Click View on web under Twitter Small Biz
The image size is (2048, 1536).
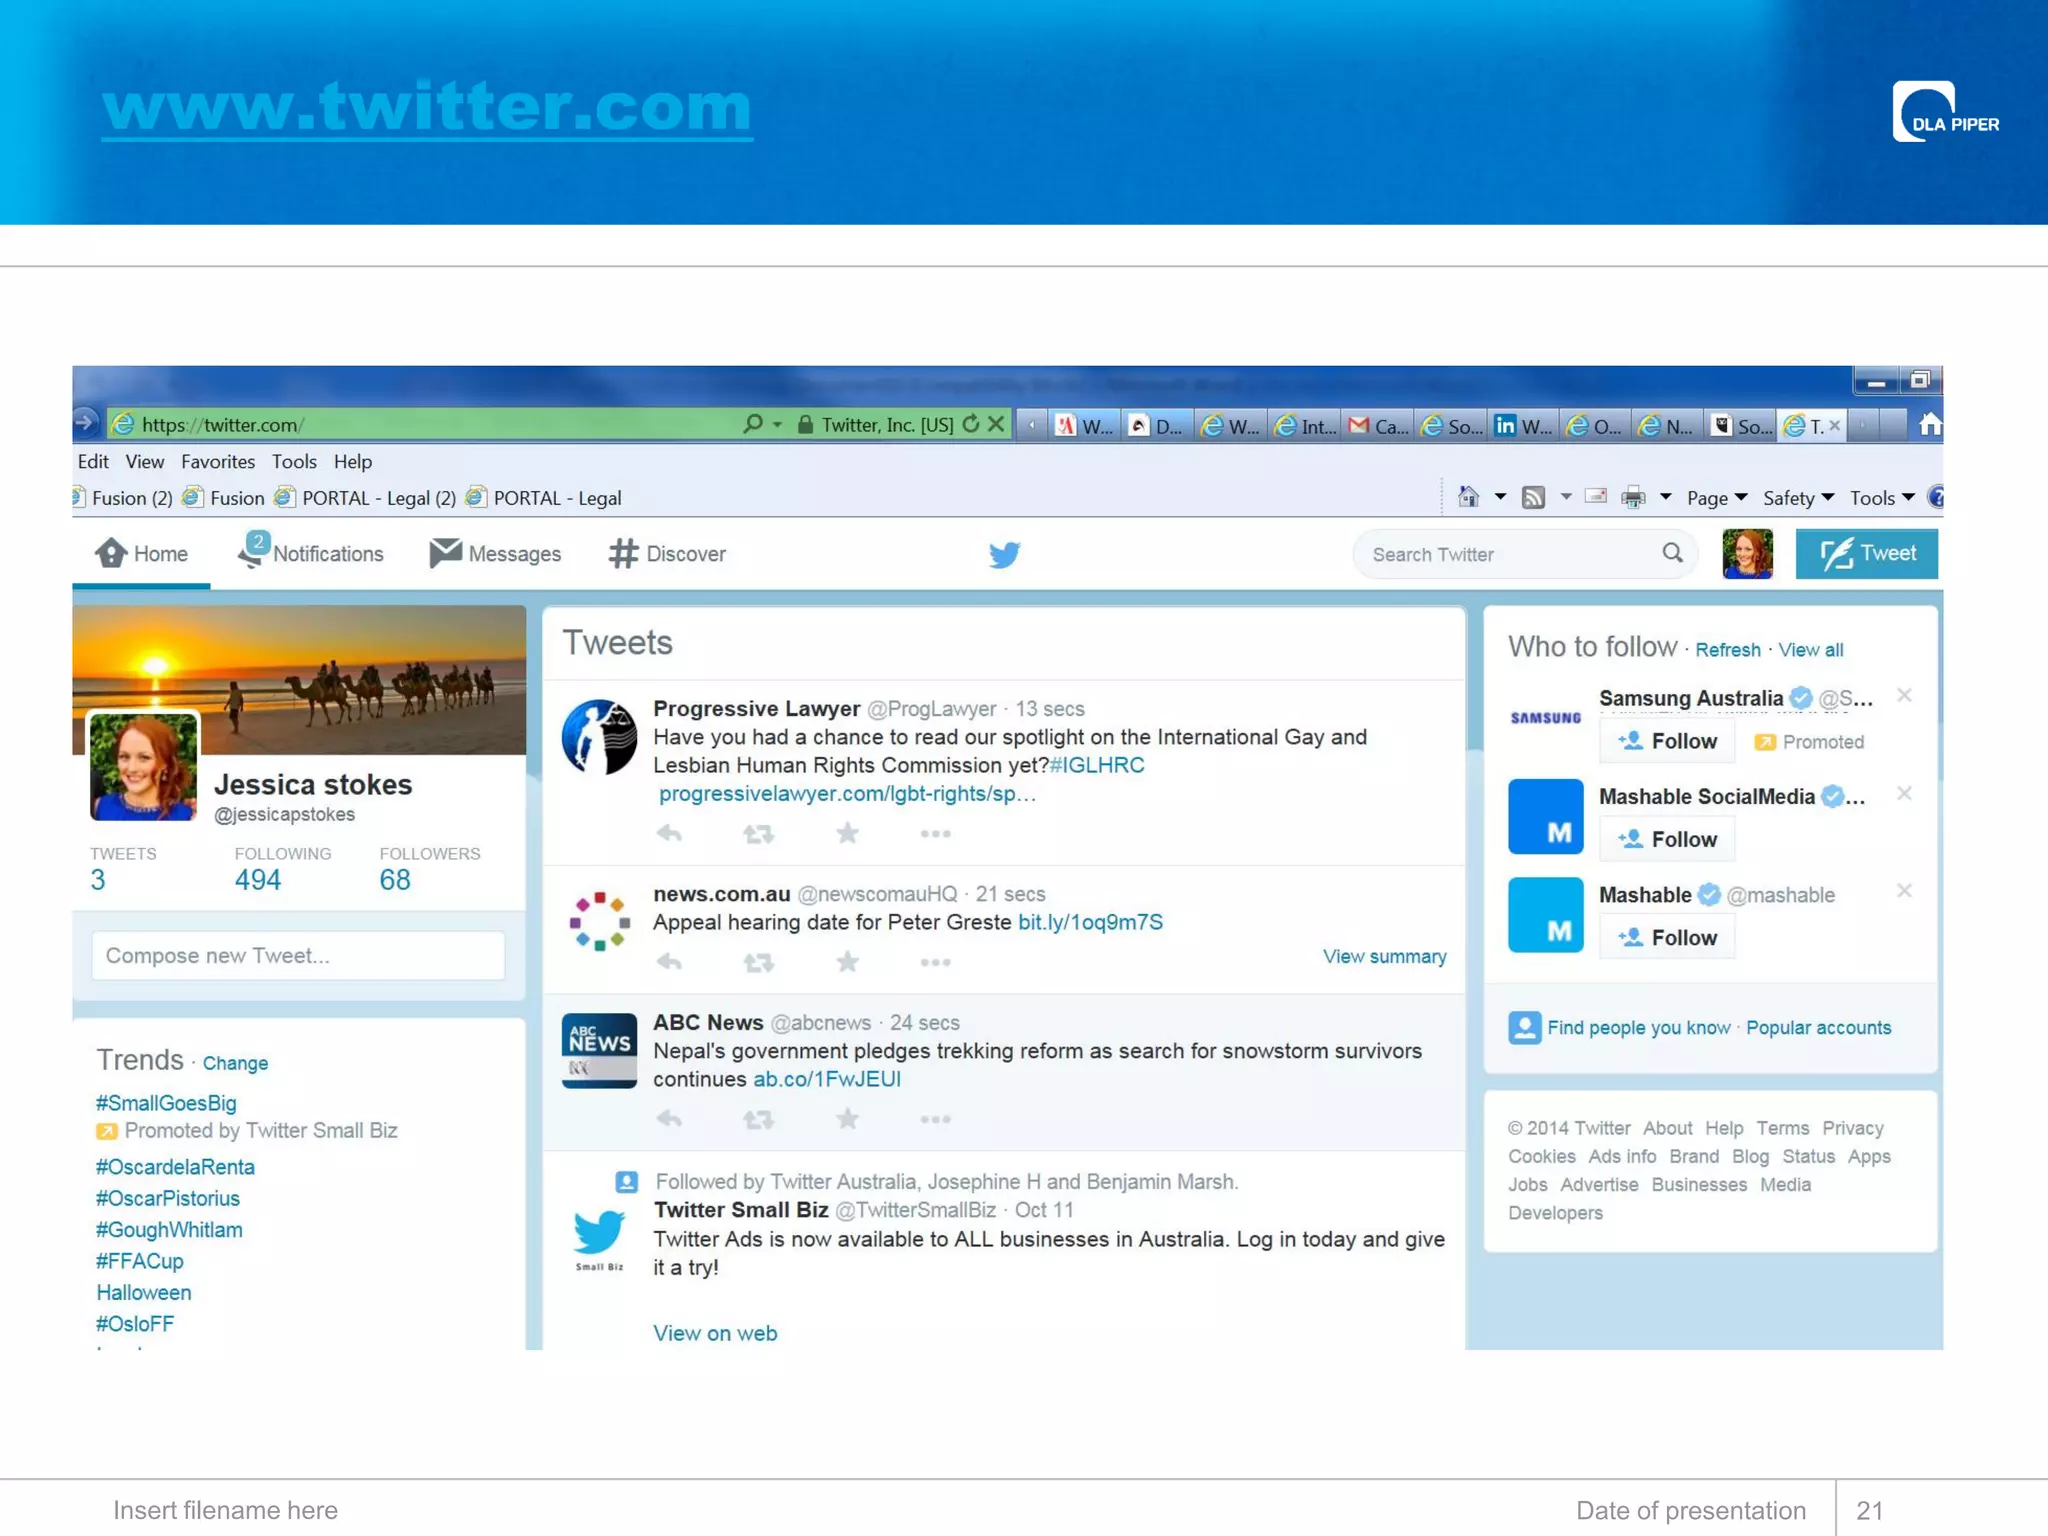(x=715, y=1333)
